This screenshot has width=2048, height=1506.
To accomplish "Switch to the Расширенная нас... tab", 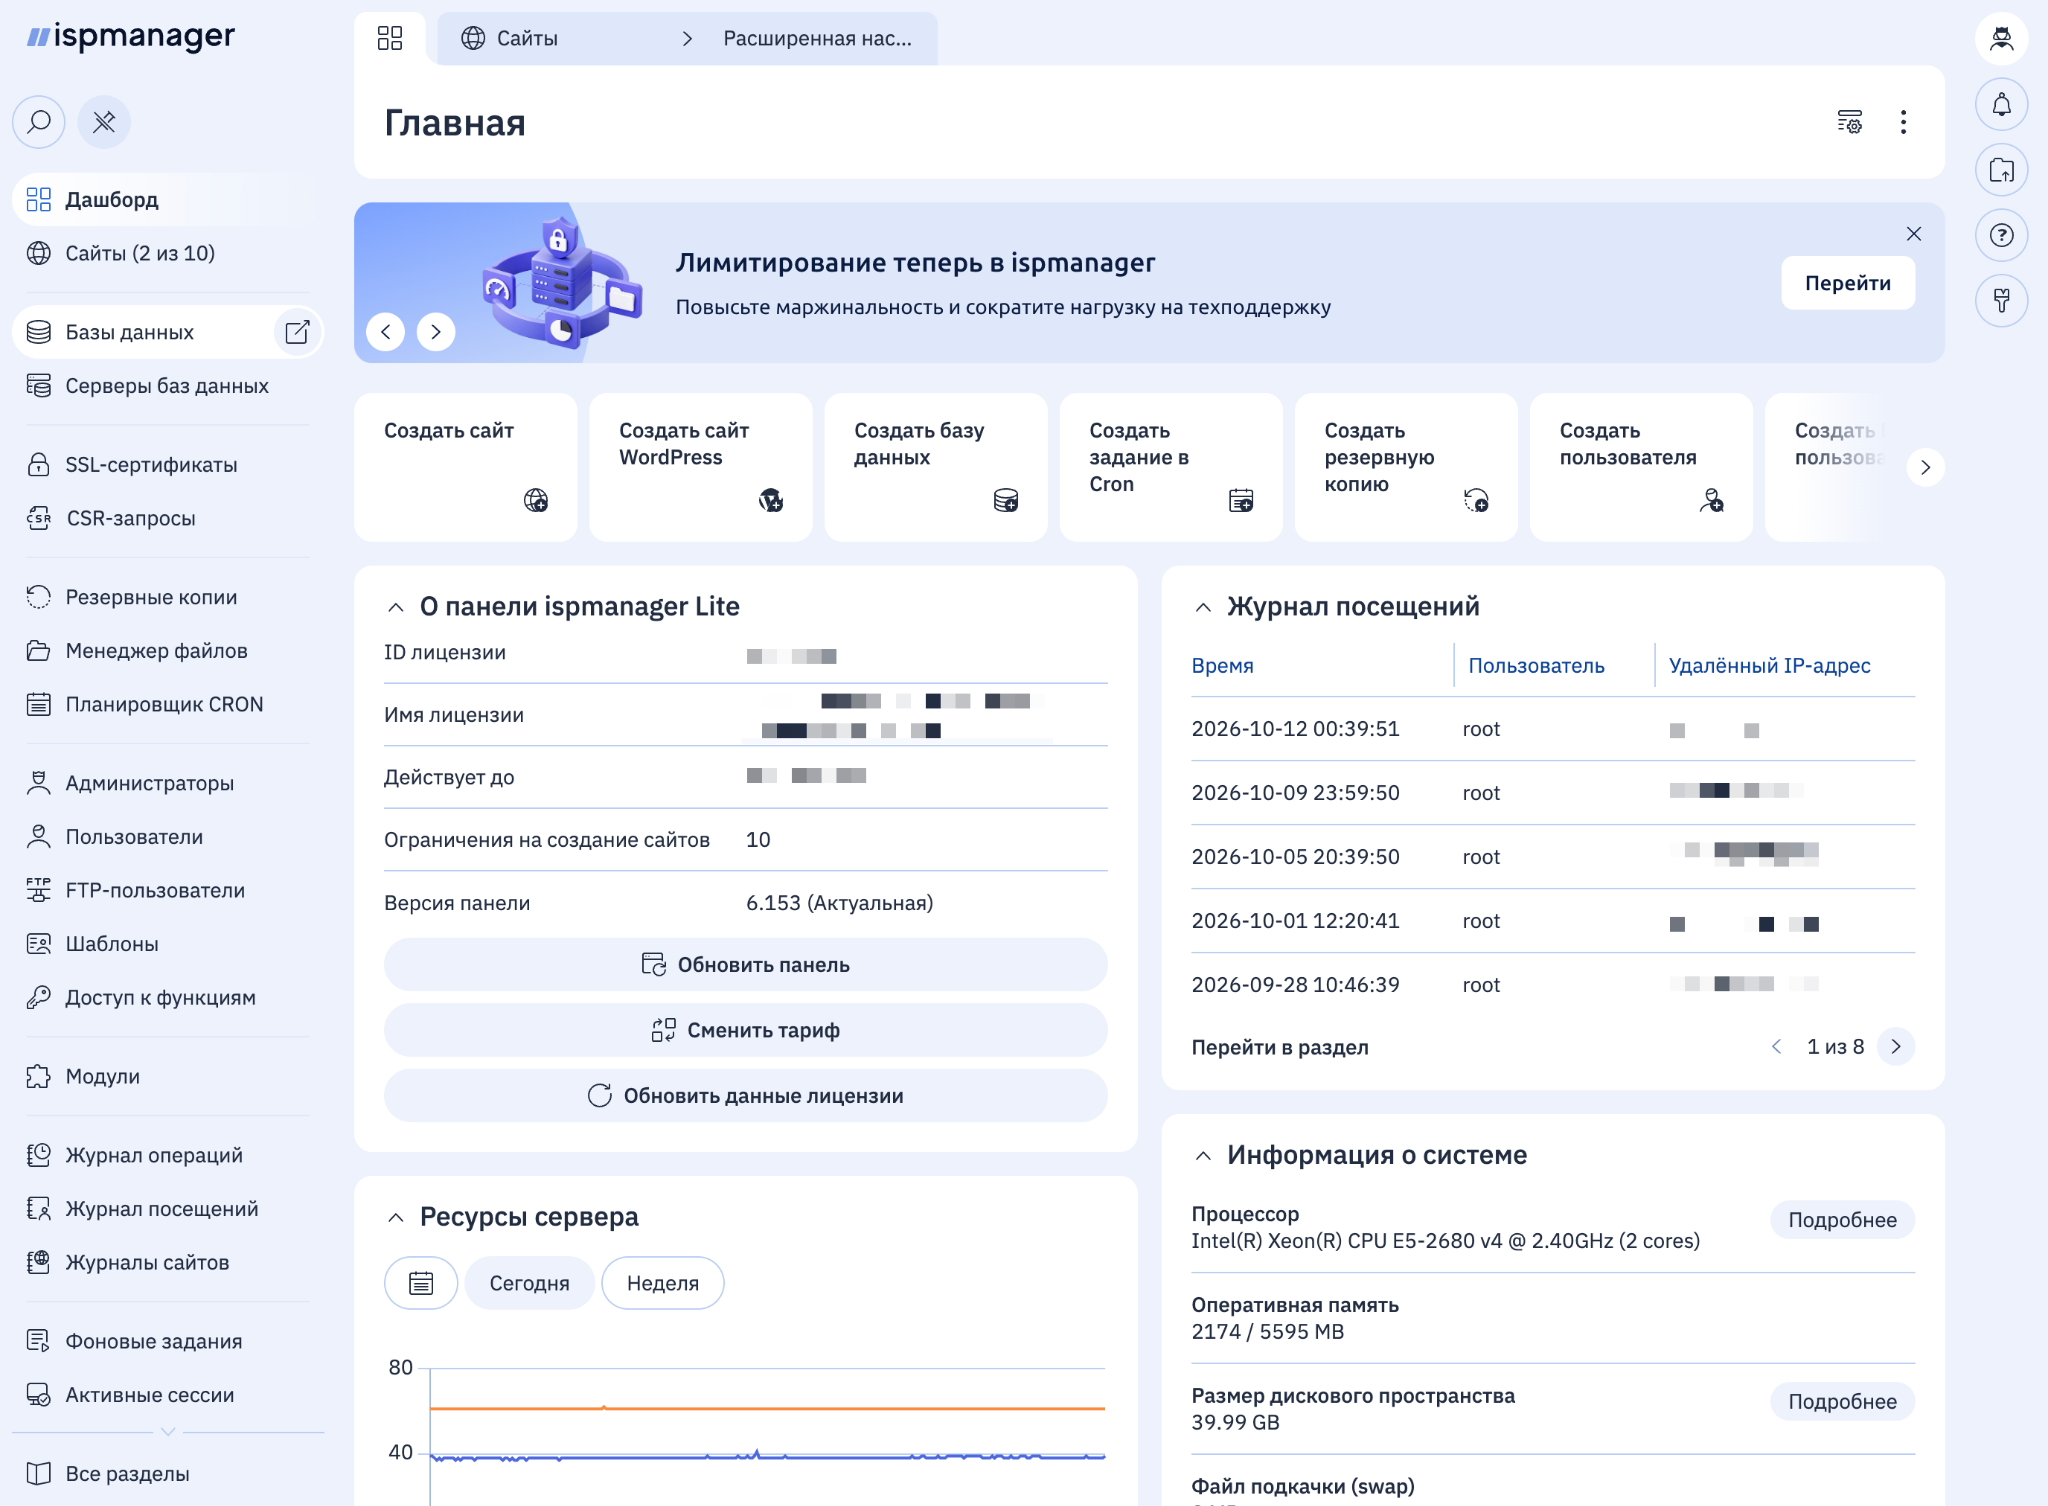I will click(x=817, y=39).
